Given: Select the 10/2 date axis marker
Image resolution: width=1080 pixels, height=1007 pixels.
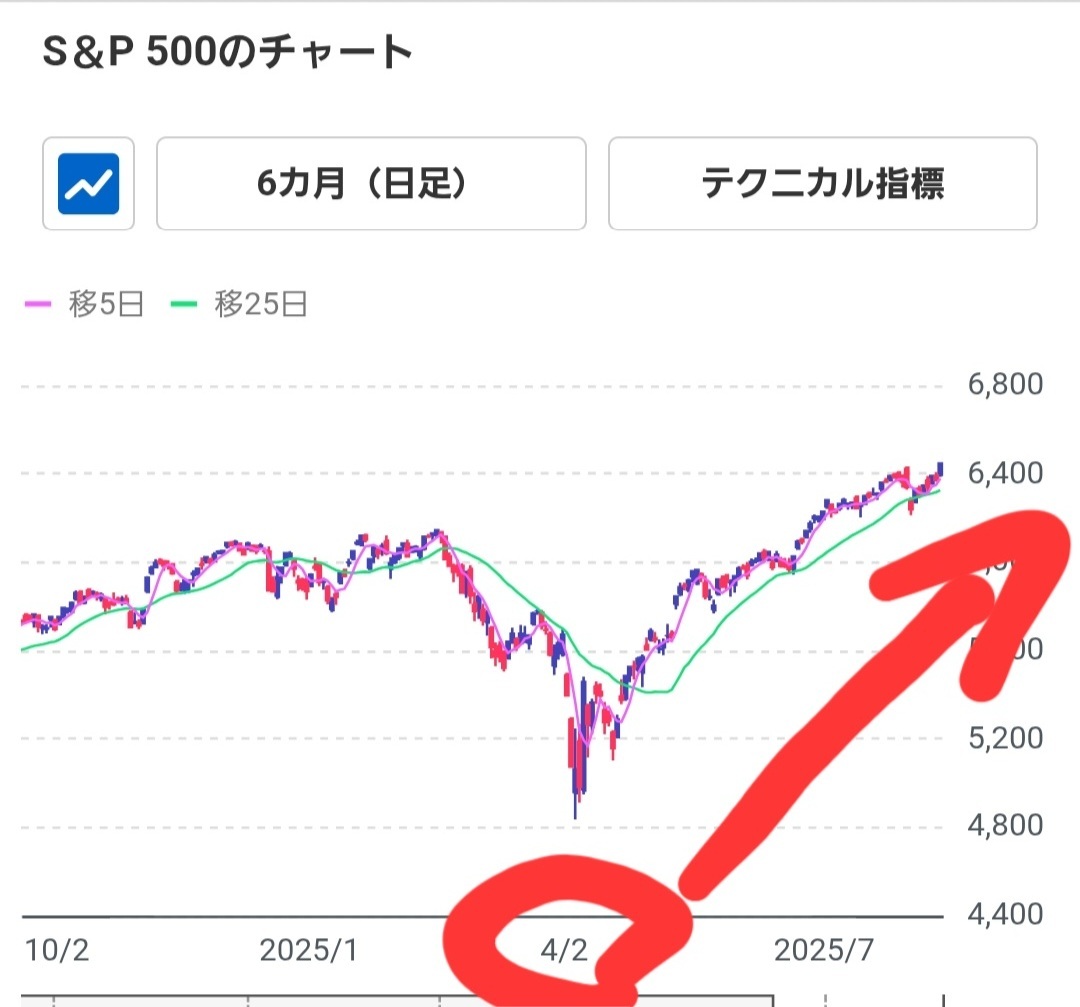Looking at the screenshot, I should (x=57, y=951).
